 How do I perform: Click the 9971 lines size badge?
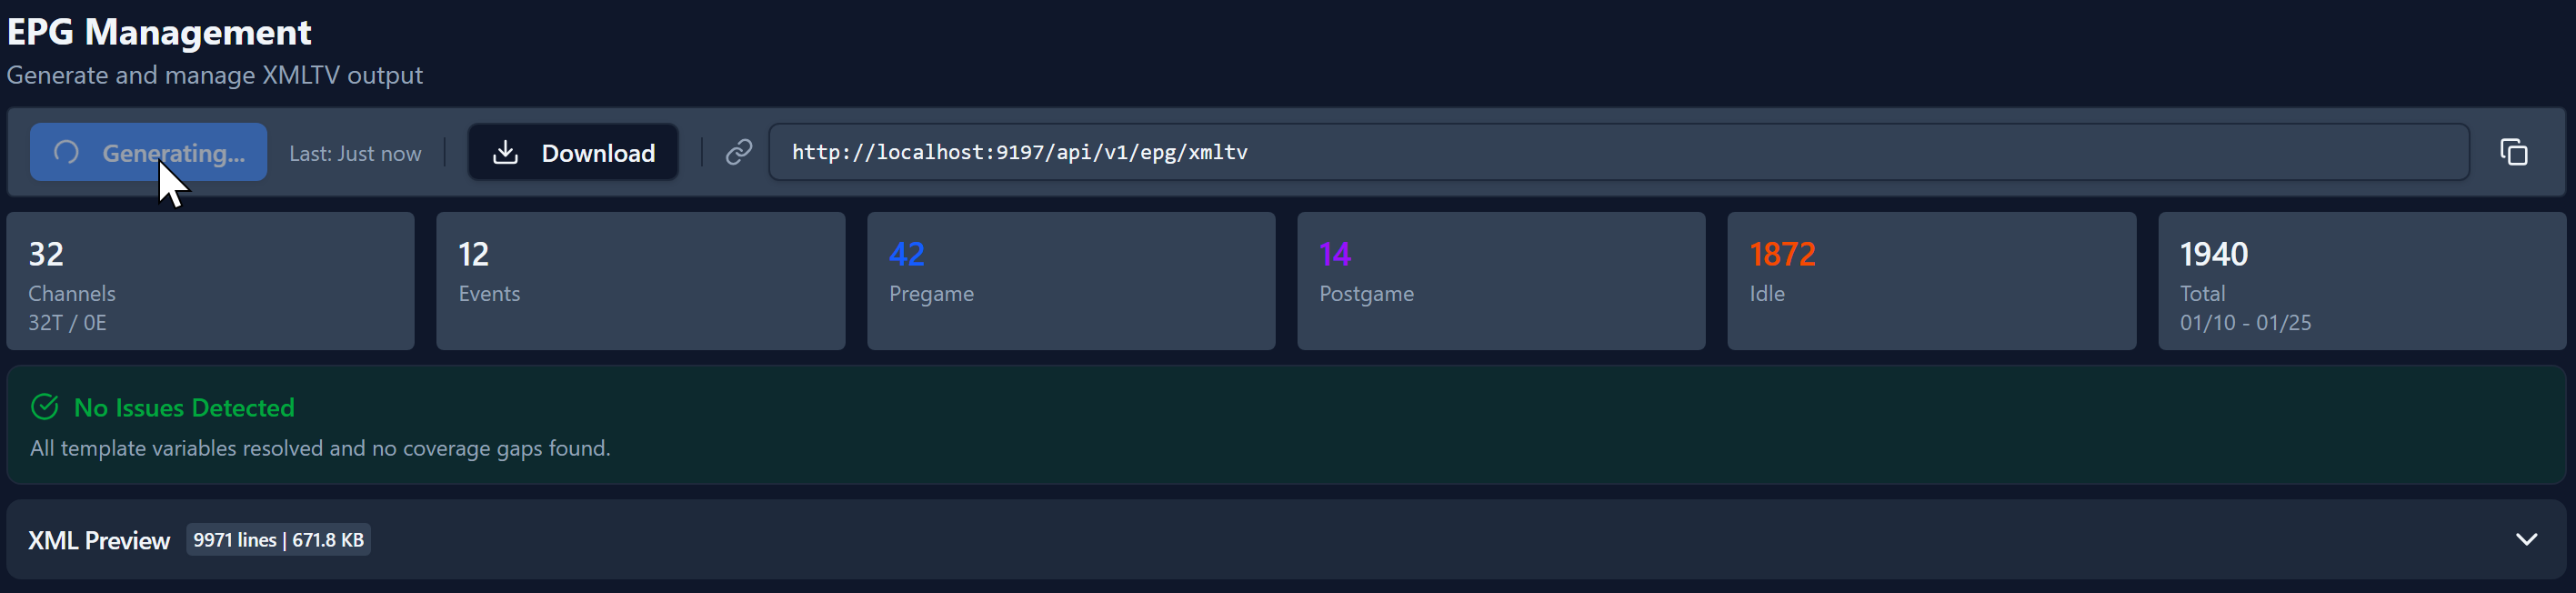pos(278,540)
